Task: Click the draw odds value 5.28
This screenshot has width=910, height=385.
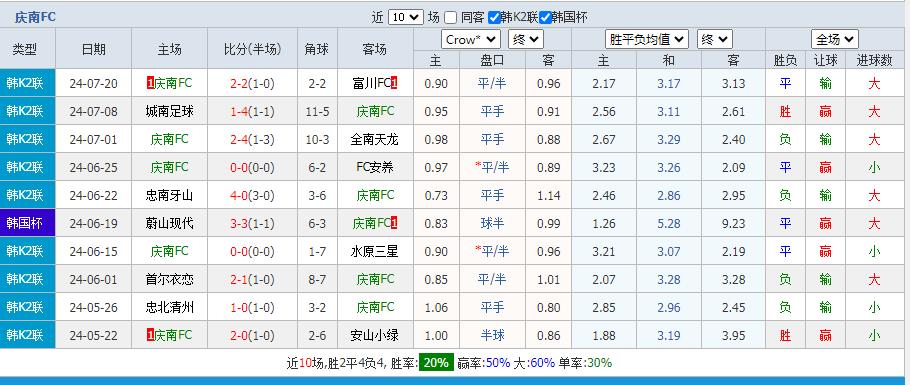Action: tap(669, 223)
